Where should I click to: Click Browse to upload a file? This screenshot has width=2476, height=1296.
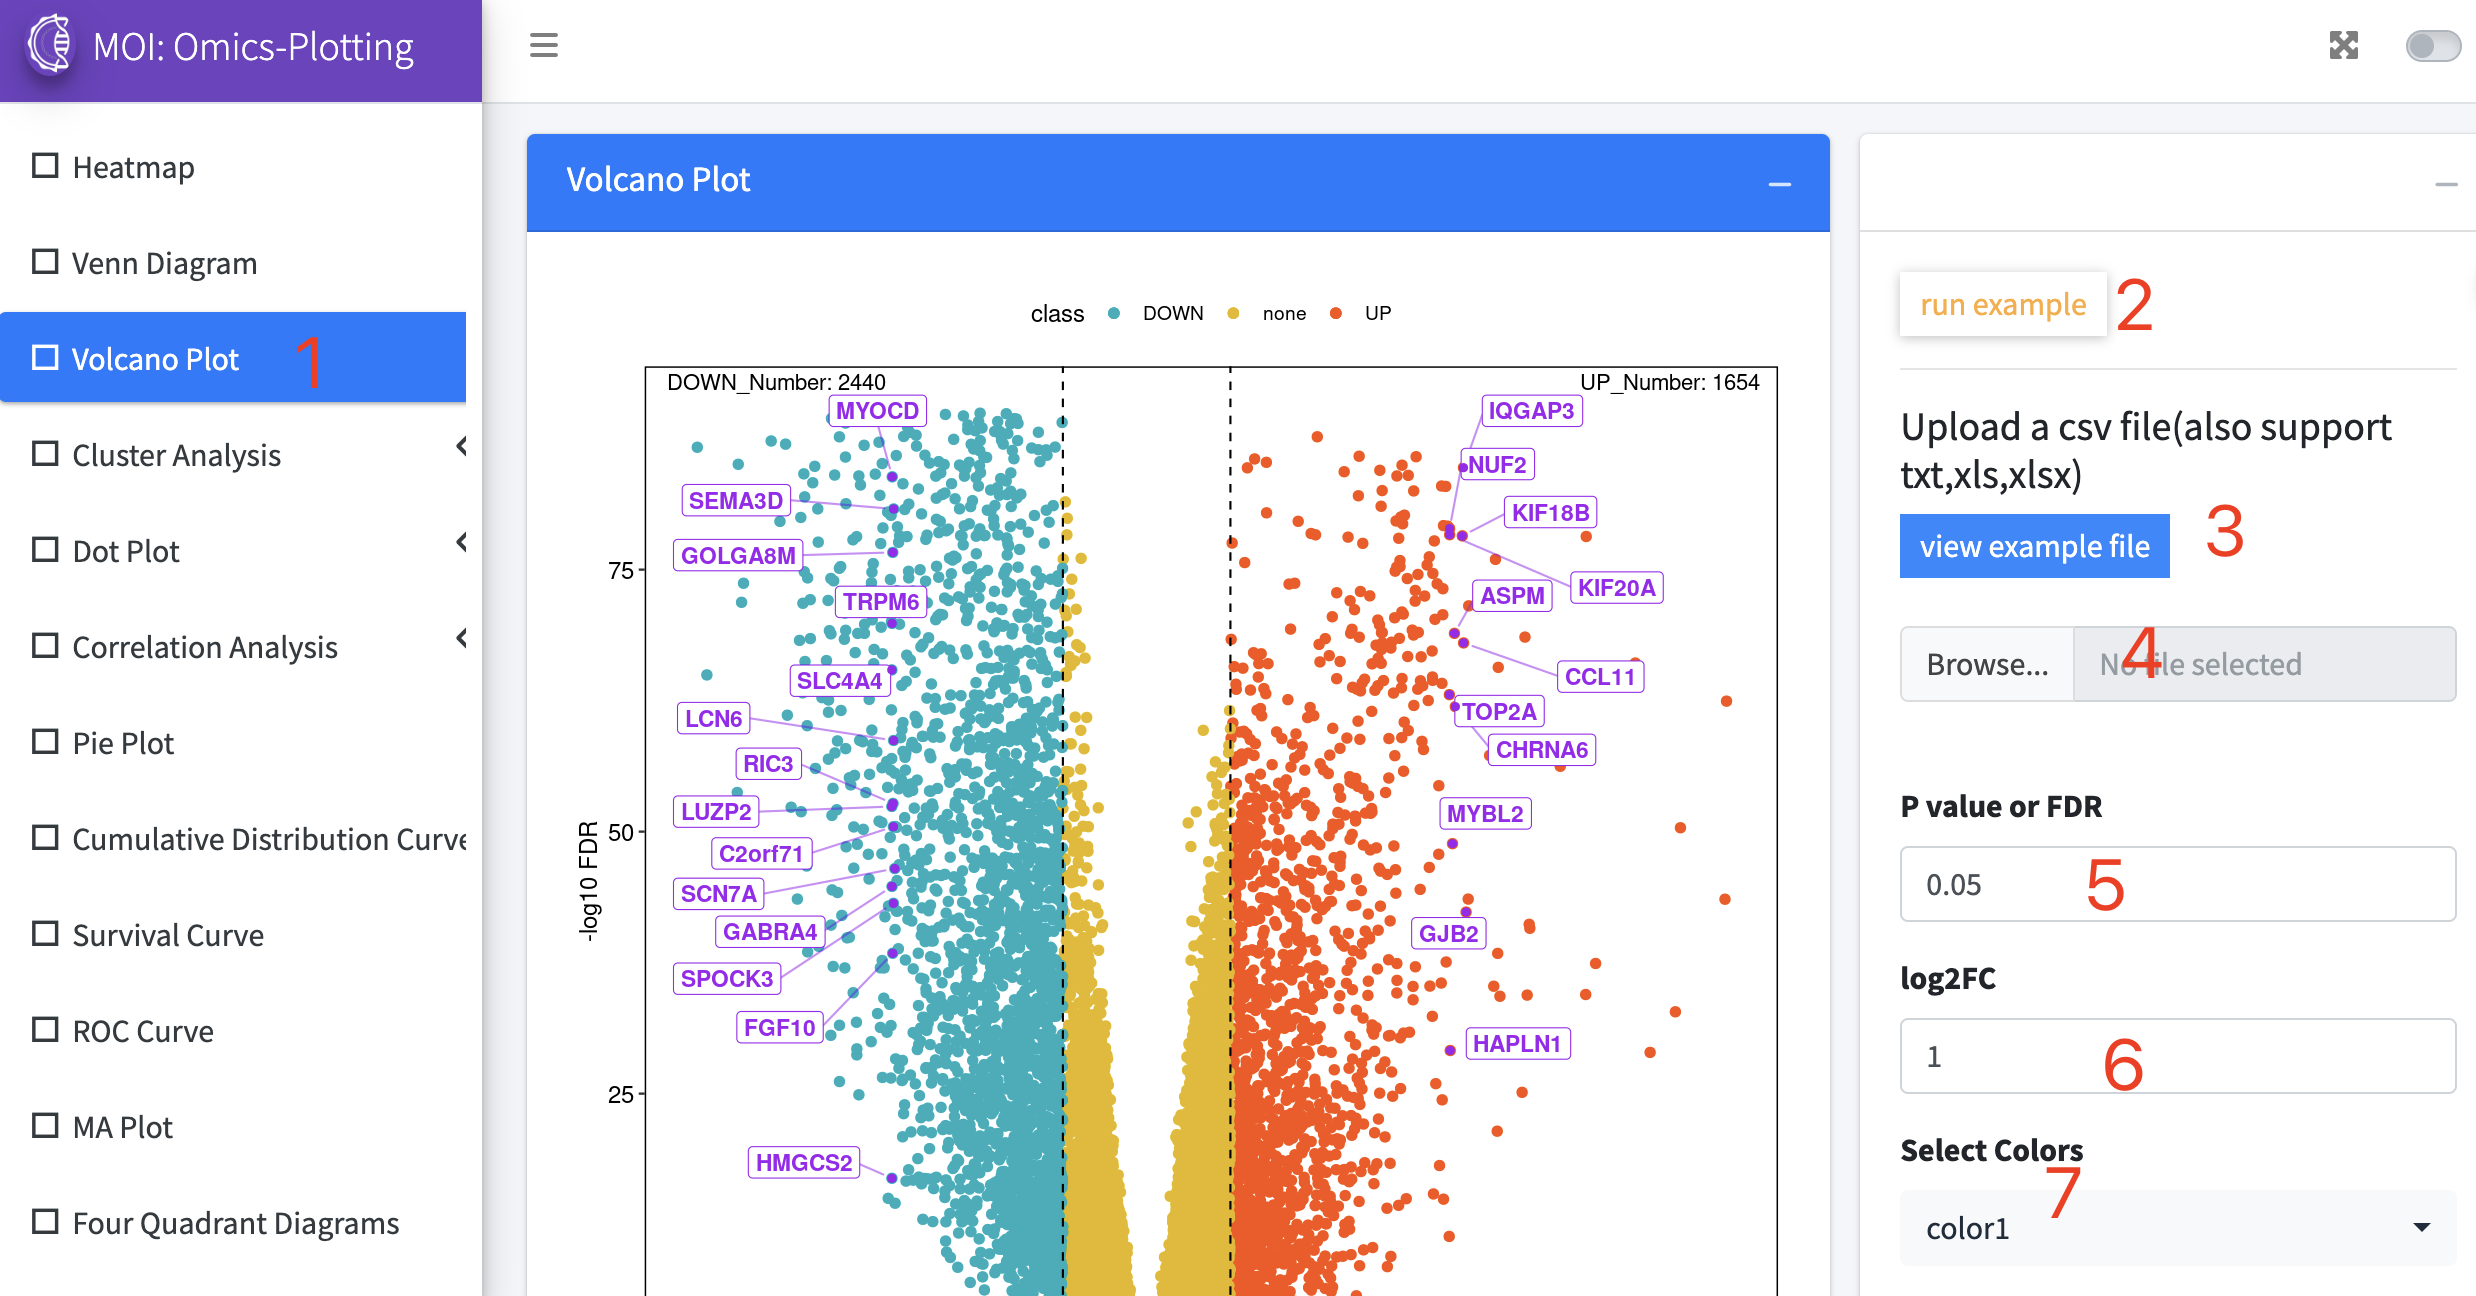click(1988, 664)
